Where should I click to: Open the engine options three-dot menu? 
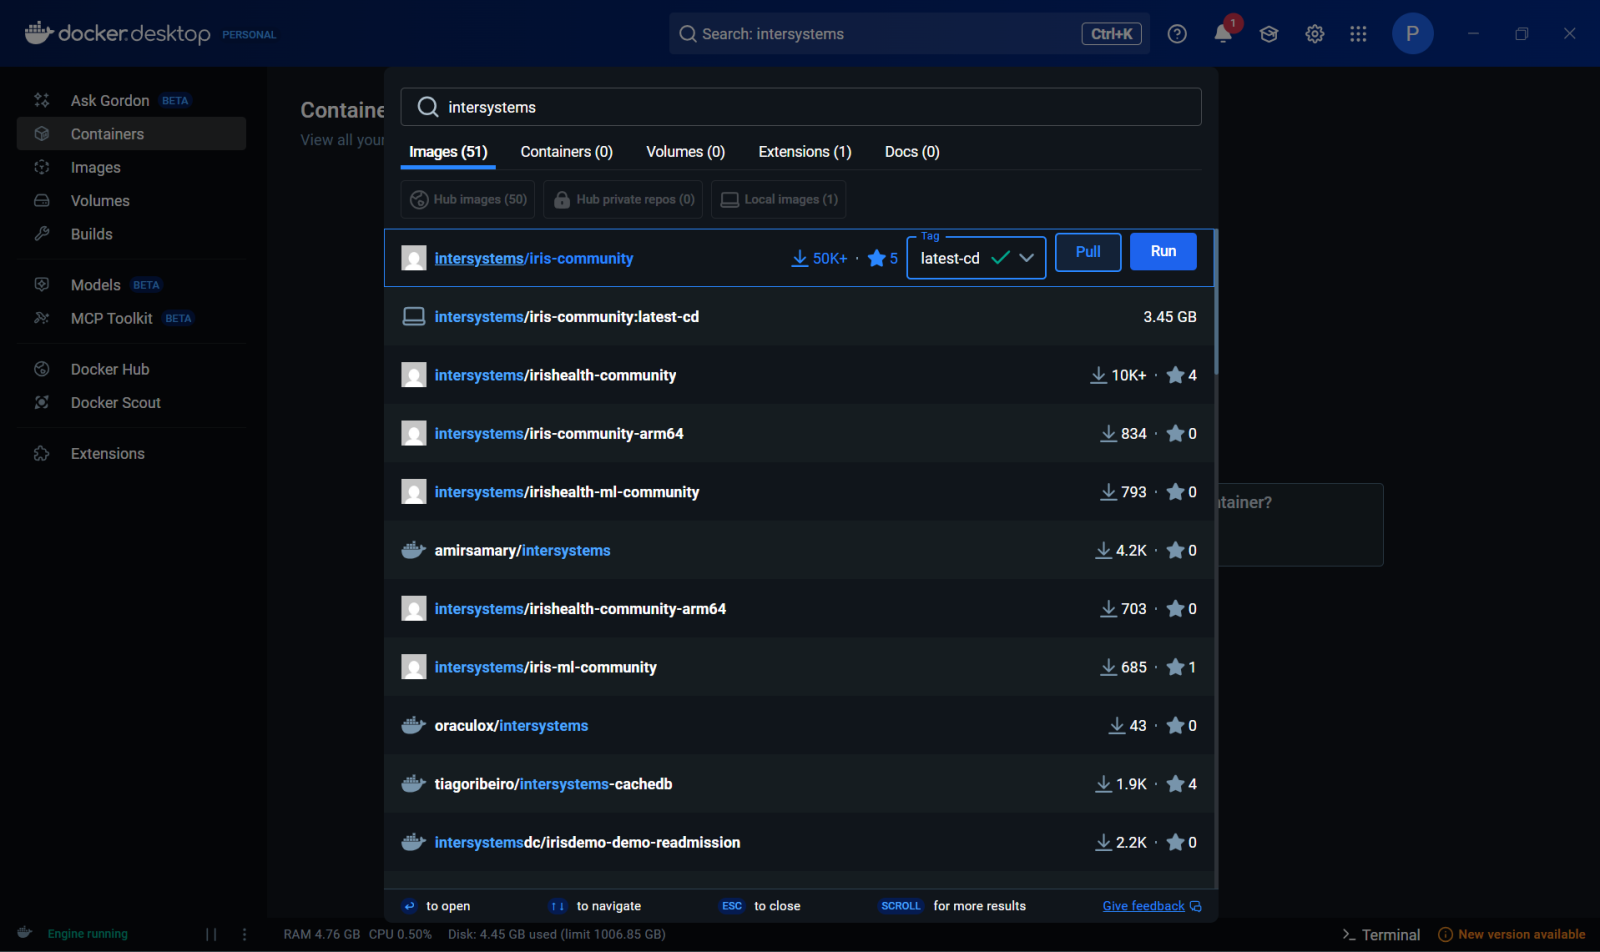(x=245, y=934)
